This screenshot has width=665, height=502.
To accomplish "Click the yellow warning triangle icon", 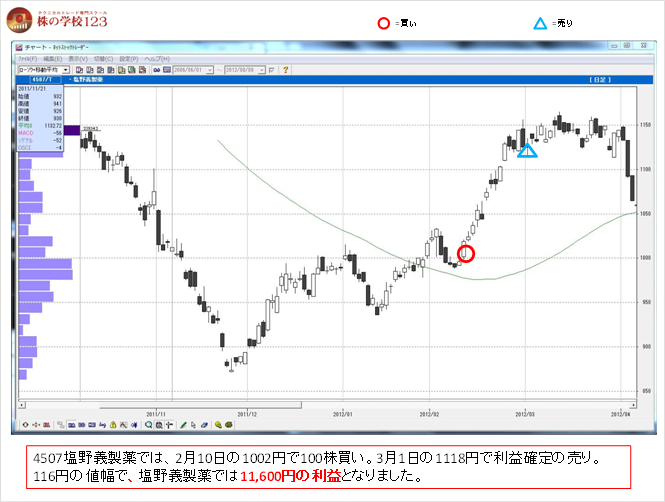I will [x=115, y=424].
